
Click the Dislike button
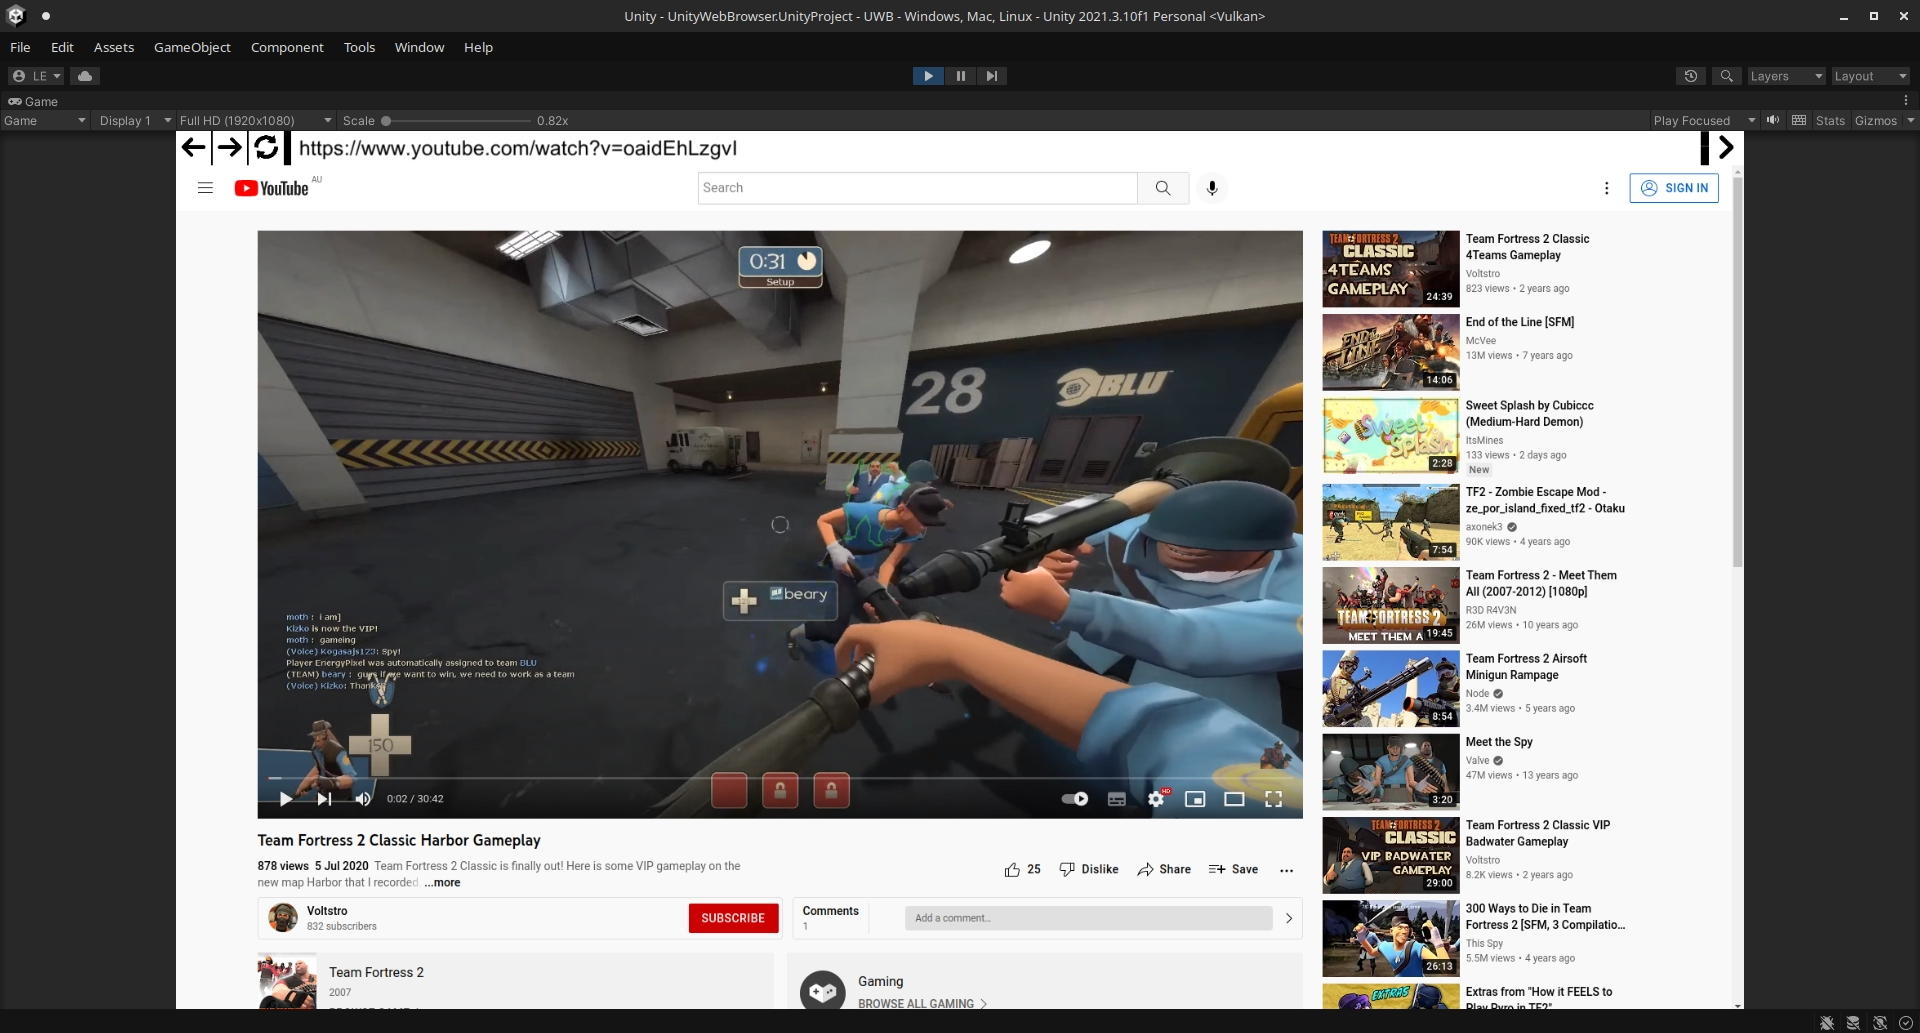(x=1089, y=870)
